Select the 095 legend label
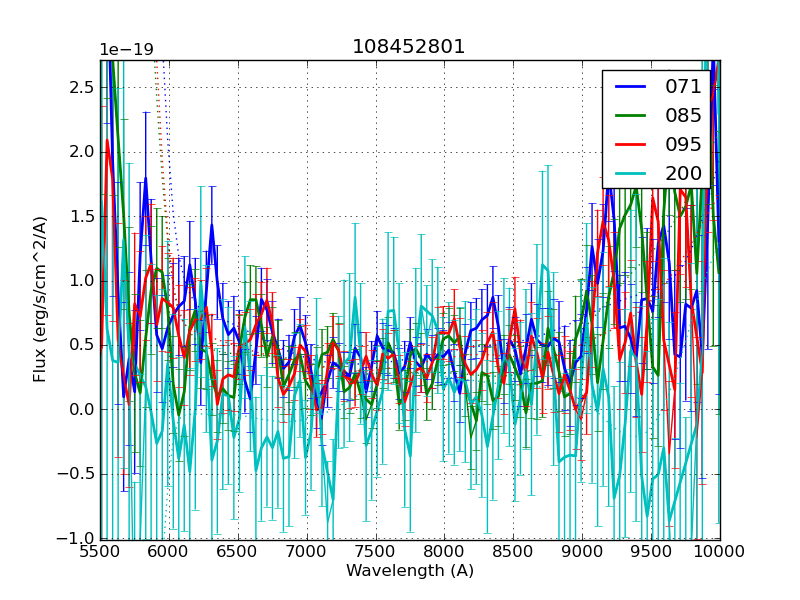 coord(683,144)
